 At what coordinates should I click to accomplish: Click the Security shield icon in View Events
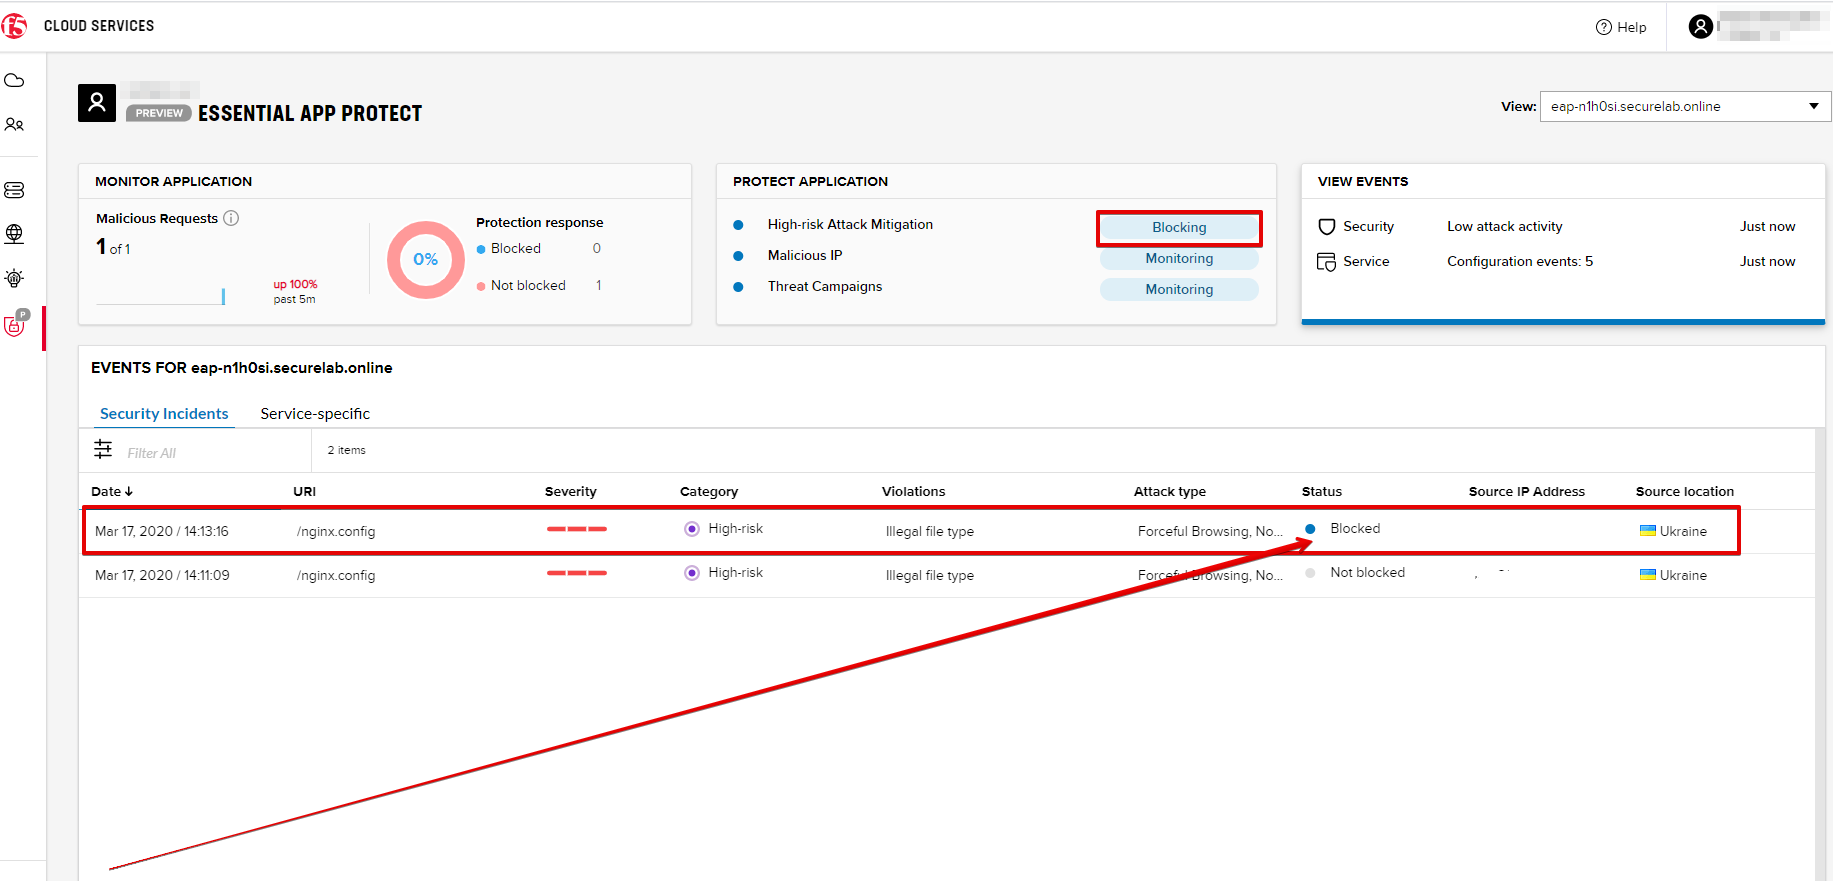1327,227
